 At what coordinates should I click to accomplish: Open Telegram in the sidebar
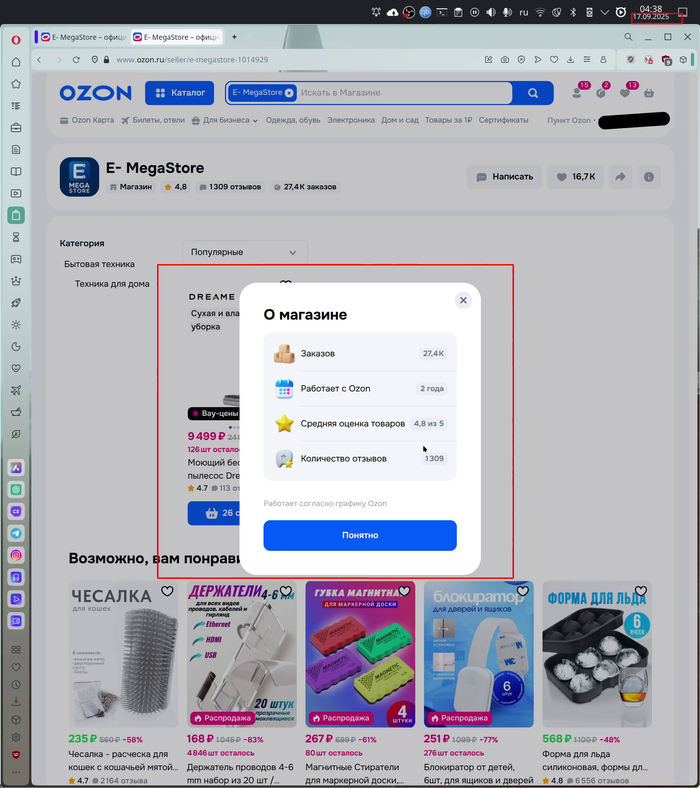[16, 533]
